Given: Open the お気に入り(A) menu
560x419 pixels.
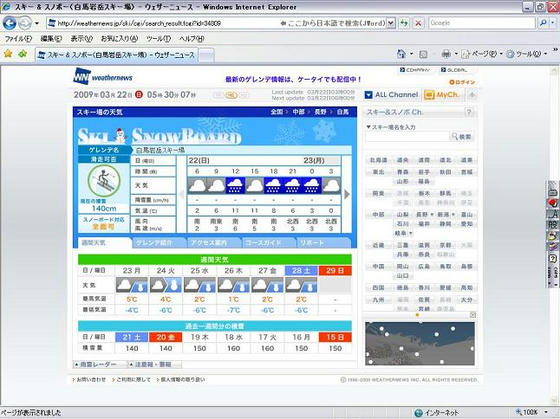Looking at the screenshot, I should click(119, 39).
